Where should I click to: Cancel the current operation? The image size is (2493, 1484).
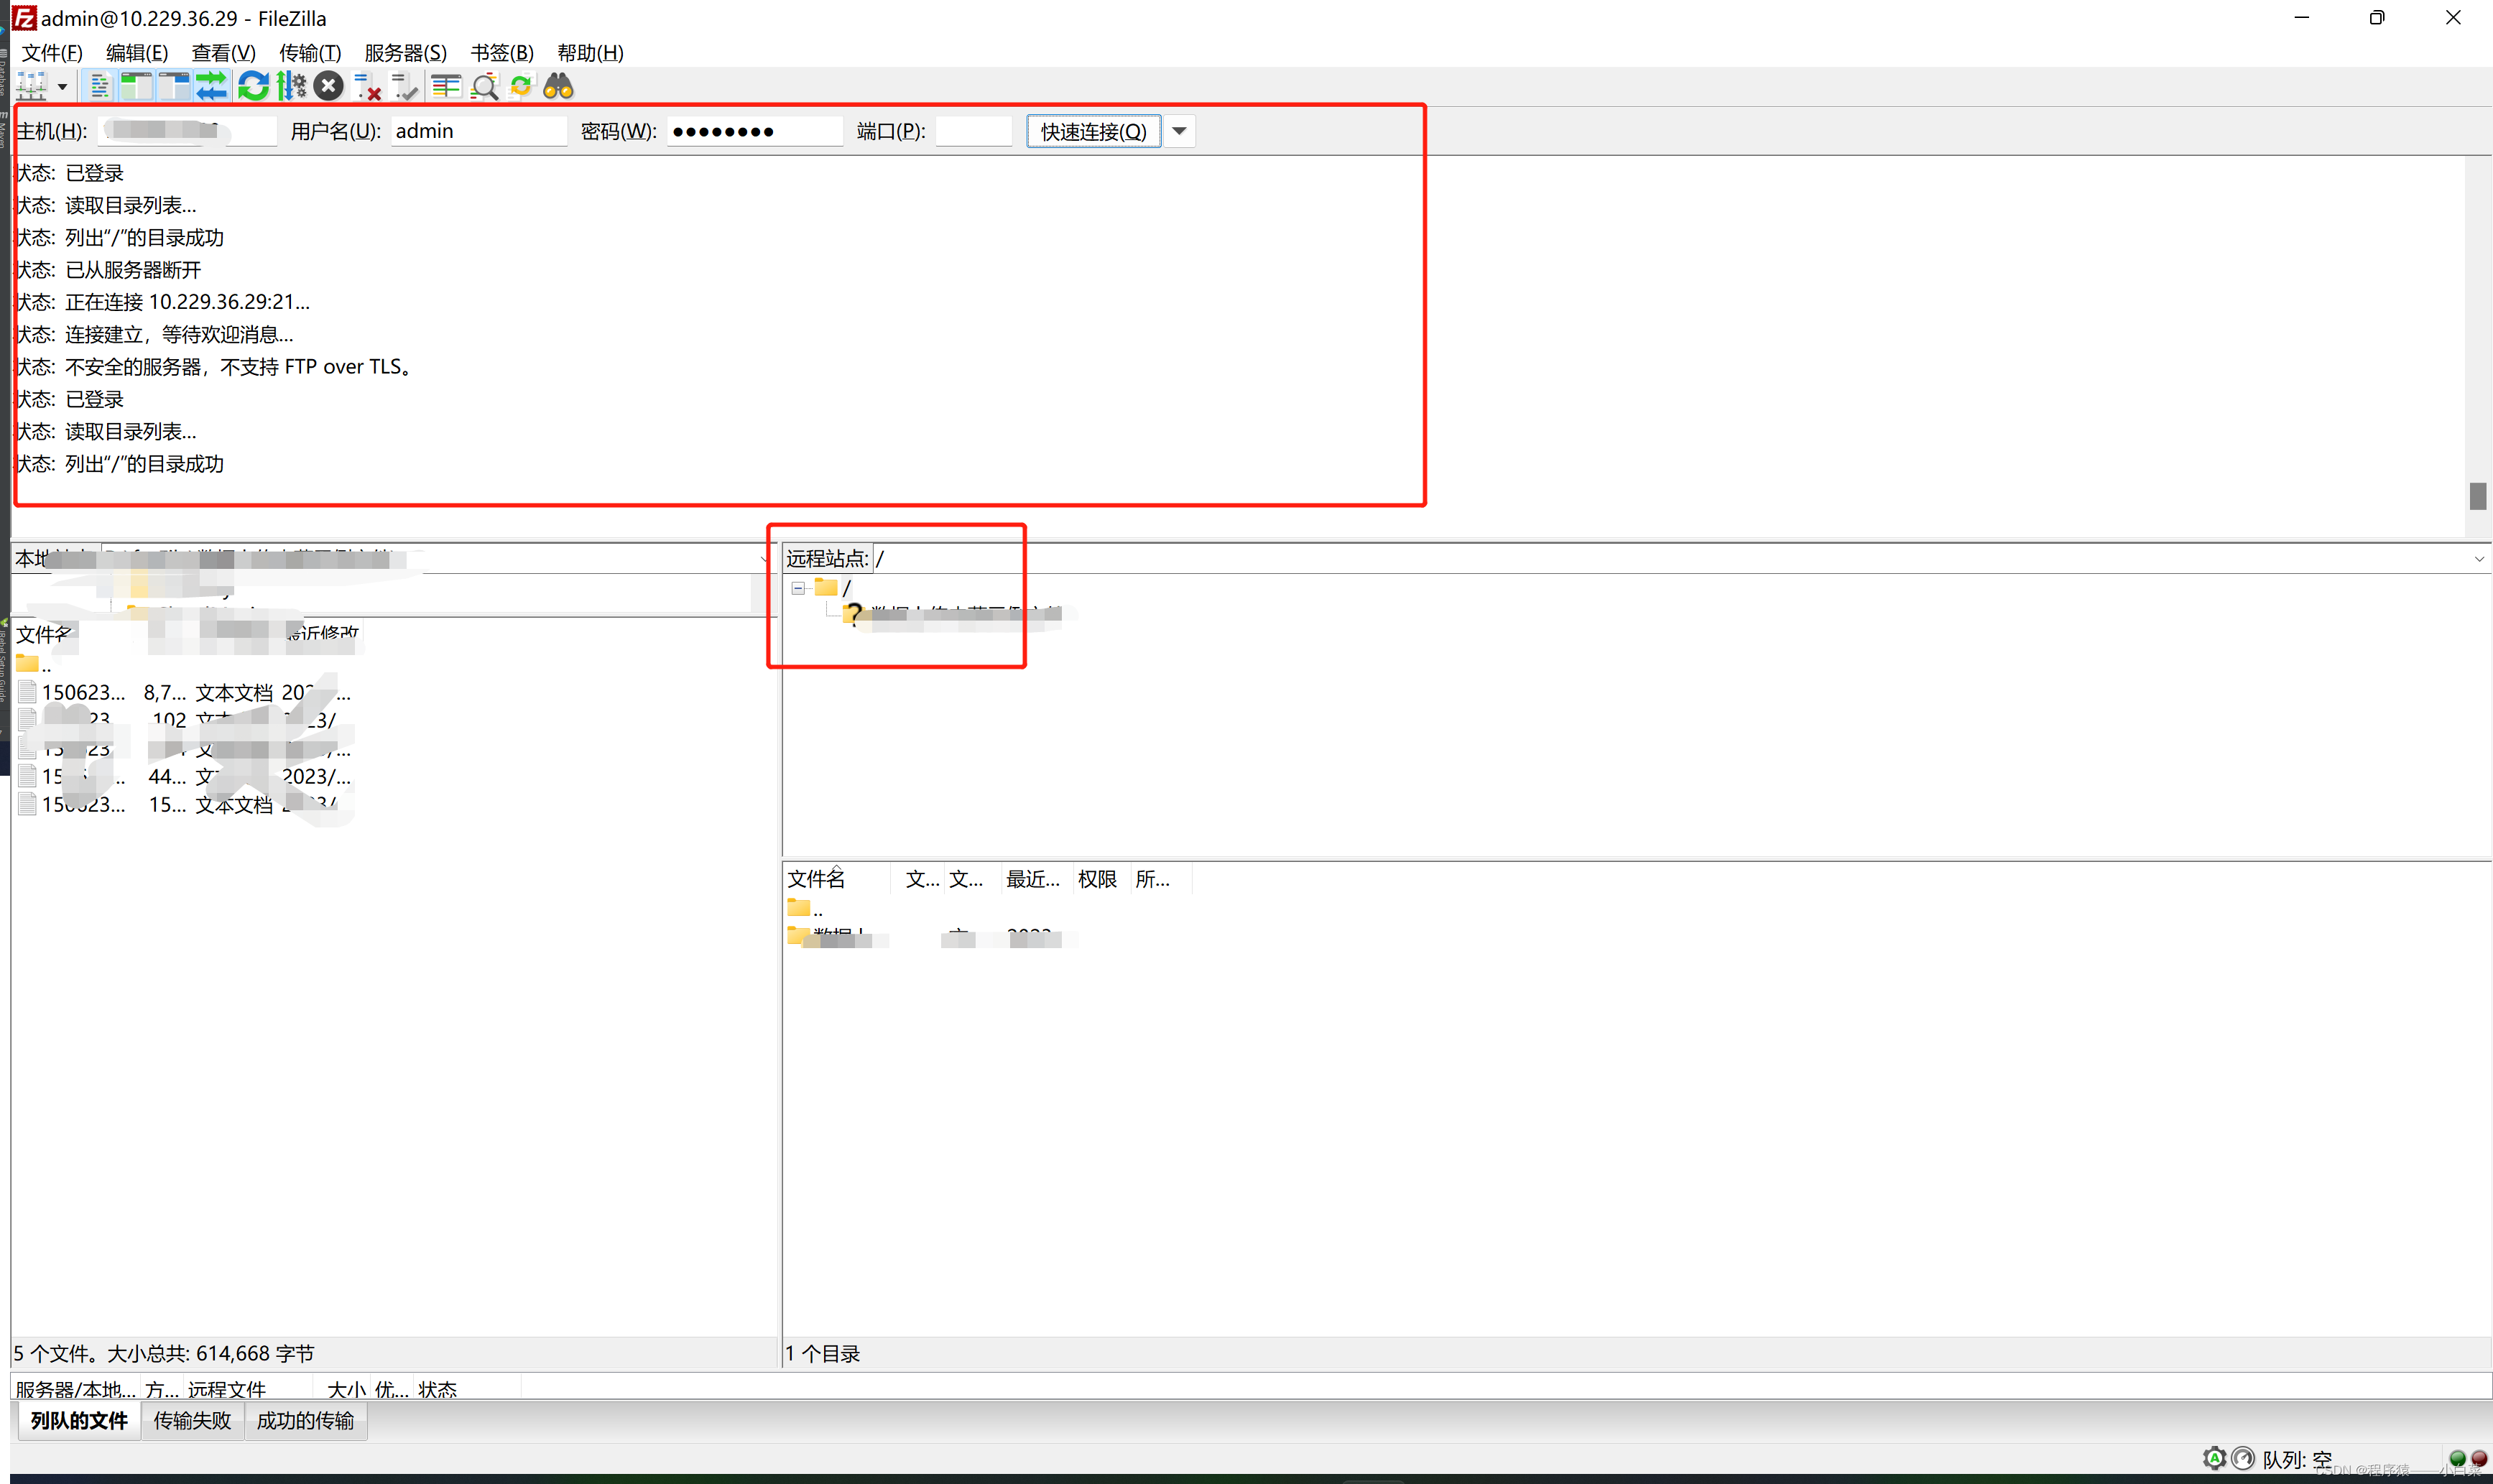328,87
